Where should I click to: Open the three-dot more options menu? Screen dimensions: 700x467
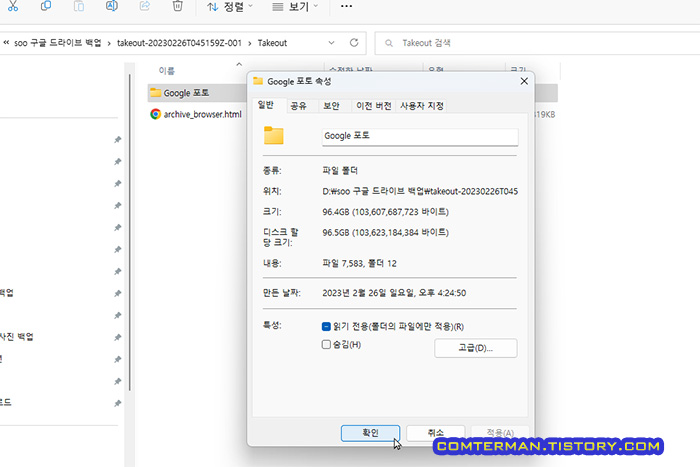coord(346,6)
